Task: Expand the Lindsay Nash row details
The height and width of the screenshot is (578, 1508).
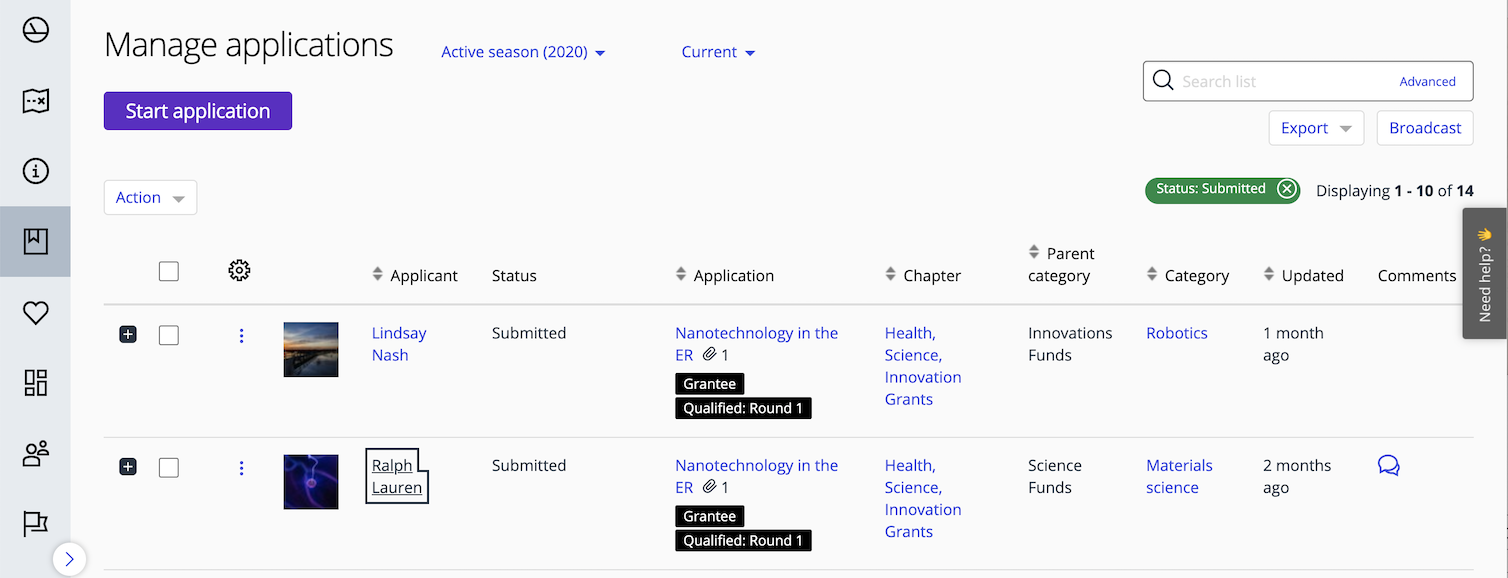Action: [x=128, y=334]
